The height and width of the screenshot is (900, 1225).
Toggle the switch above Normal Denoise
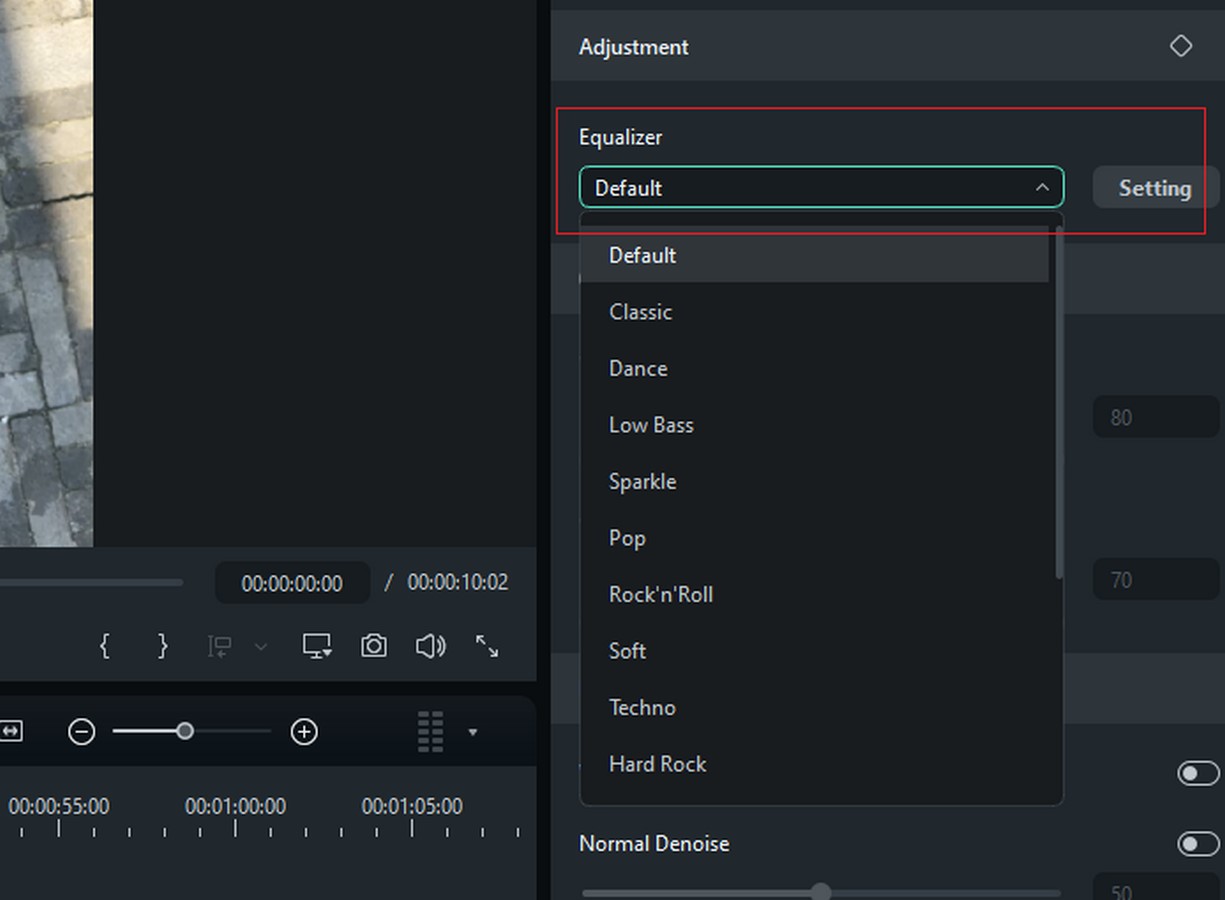(x=1198, y=773)
